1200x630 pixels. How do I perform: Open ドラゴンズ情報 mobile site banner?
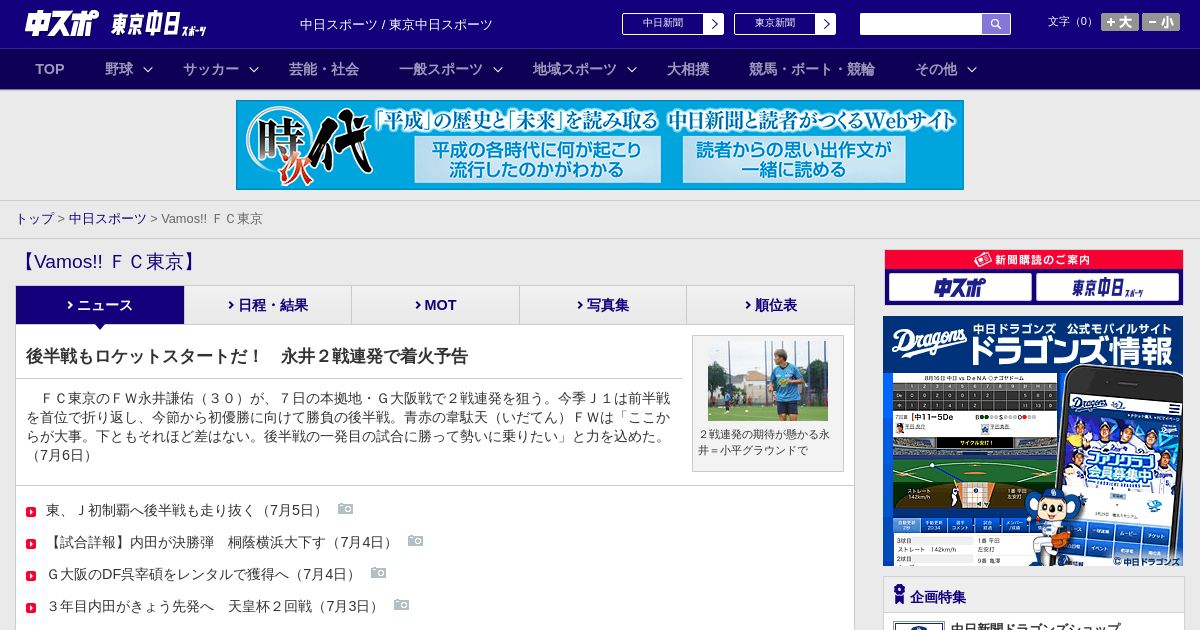click(x=1033, y=441)
